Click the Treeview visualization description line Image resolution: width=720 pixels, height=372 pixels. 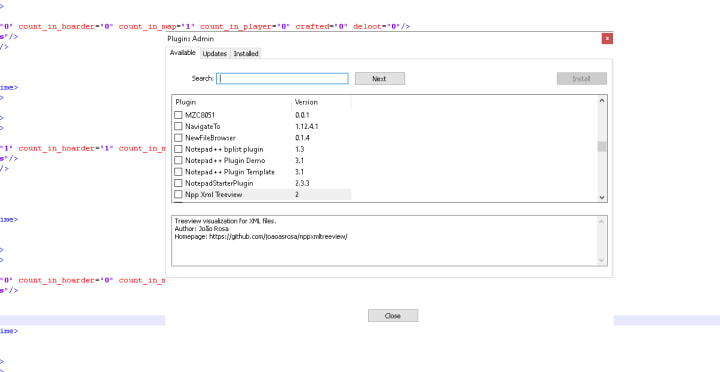coord(225,221)
